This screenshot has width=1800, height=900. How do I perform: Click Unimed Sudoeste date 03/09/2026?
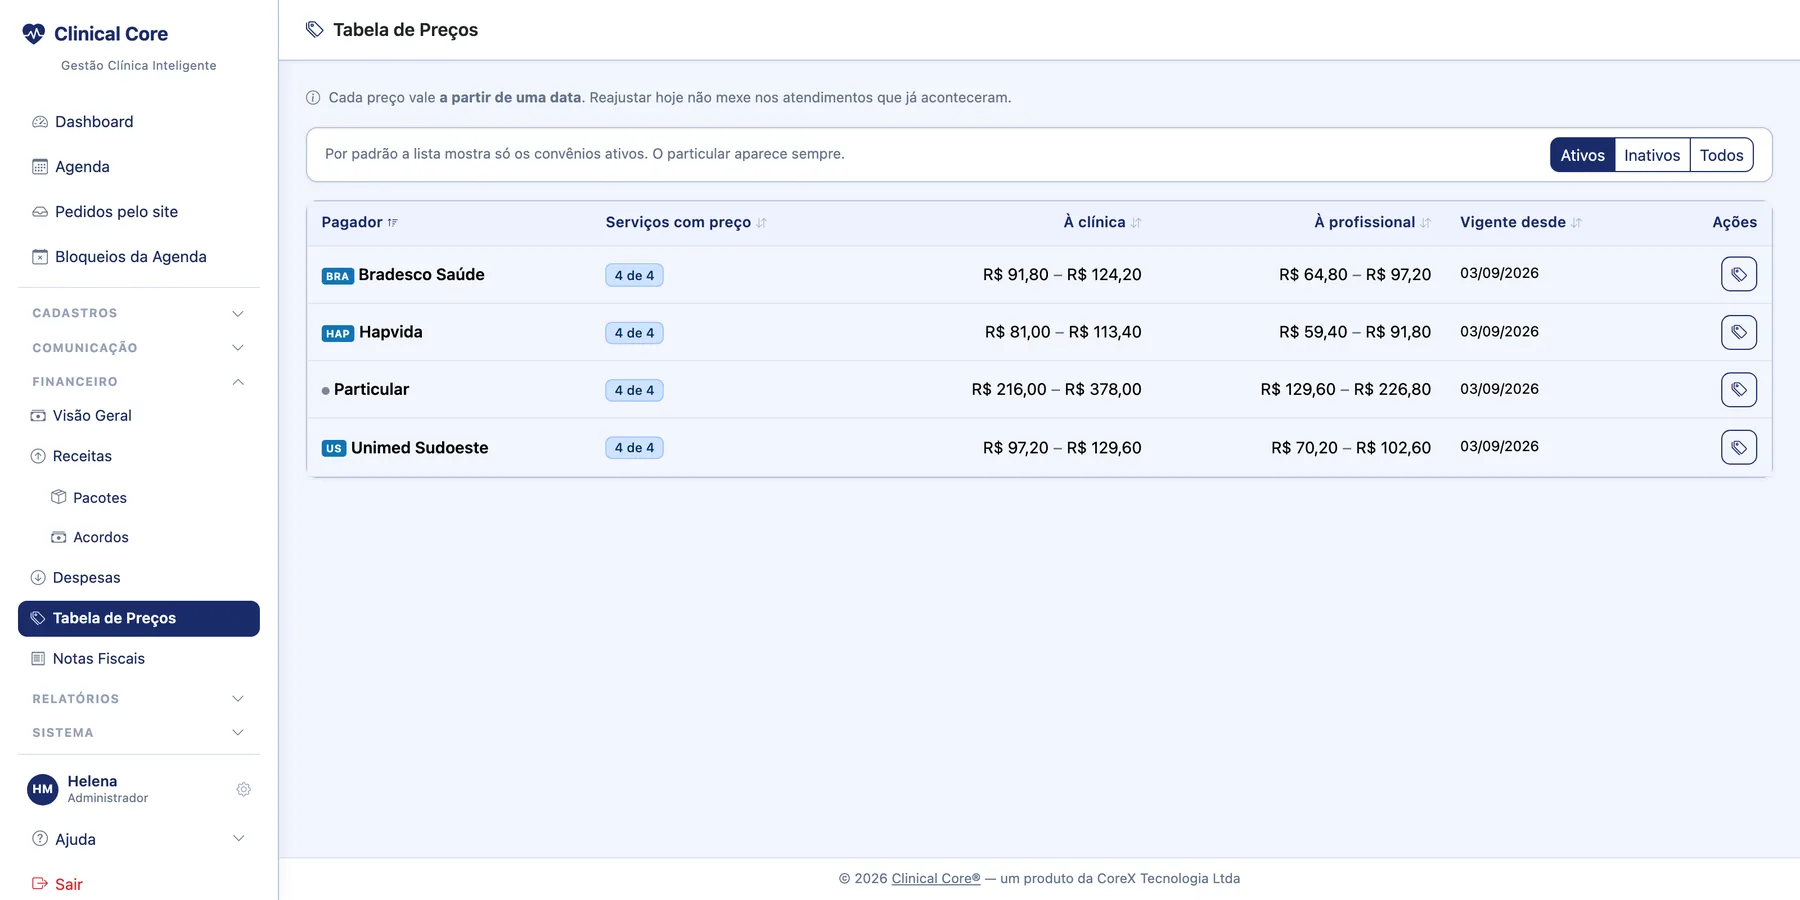coord(1499,447)
